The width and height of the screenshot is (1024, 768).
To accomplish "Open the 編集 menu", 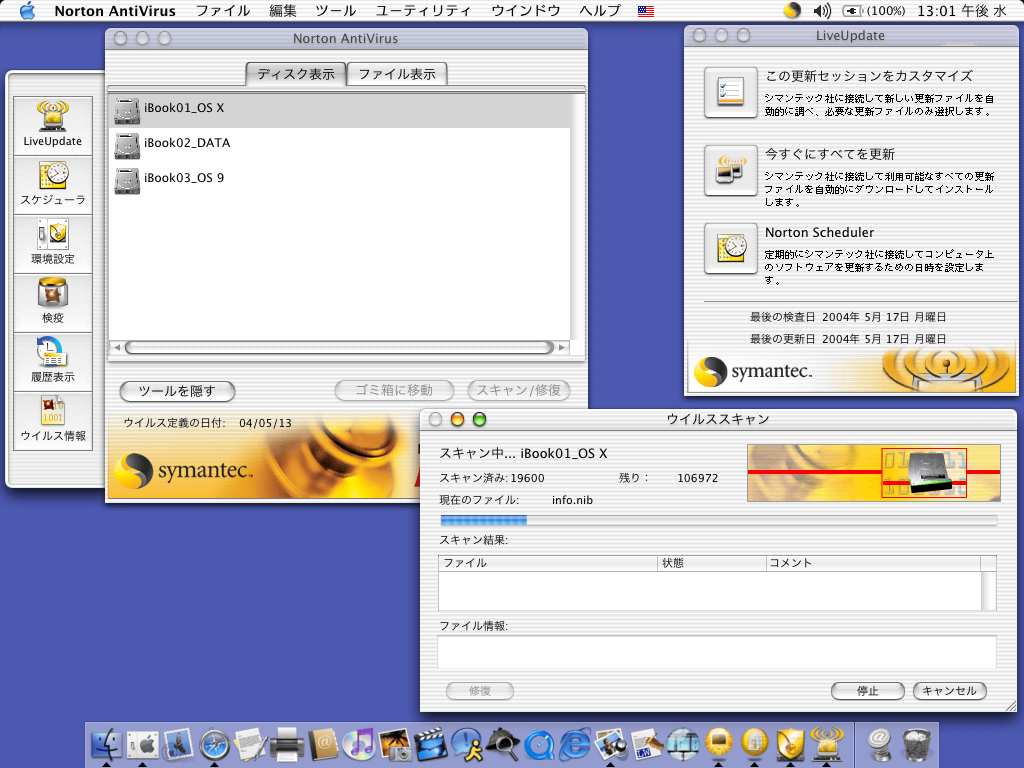I will click(283, 11).
